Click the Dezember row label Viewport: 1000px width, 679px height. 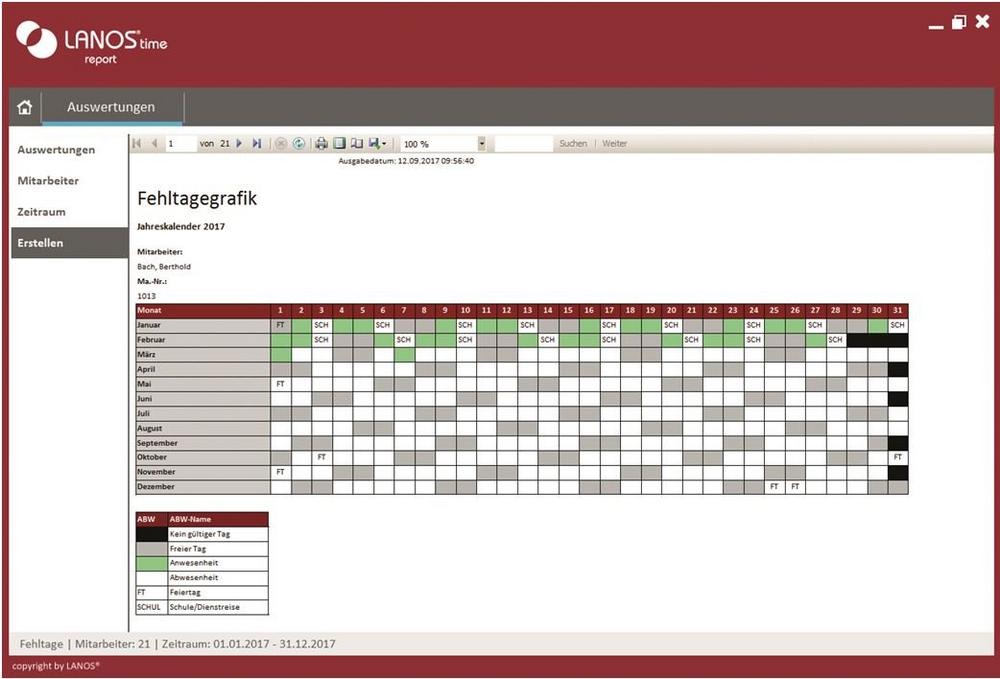[203, 486]
